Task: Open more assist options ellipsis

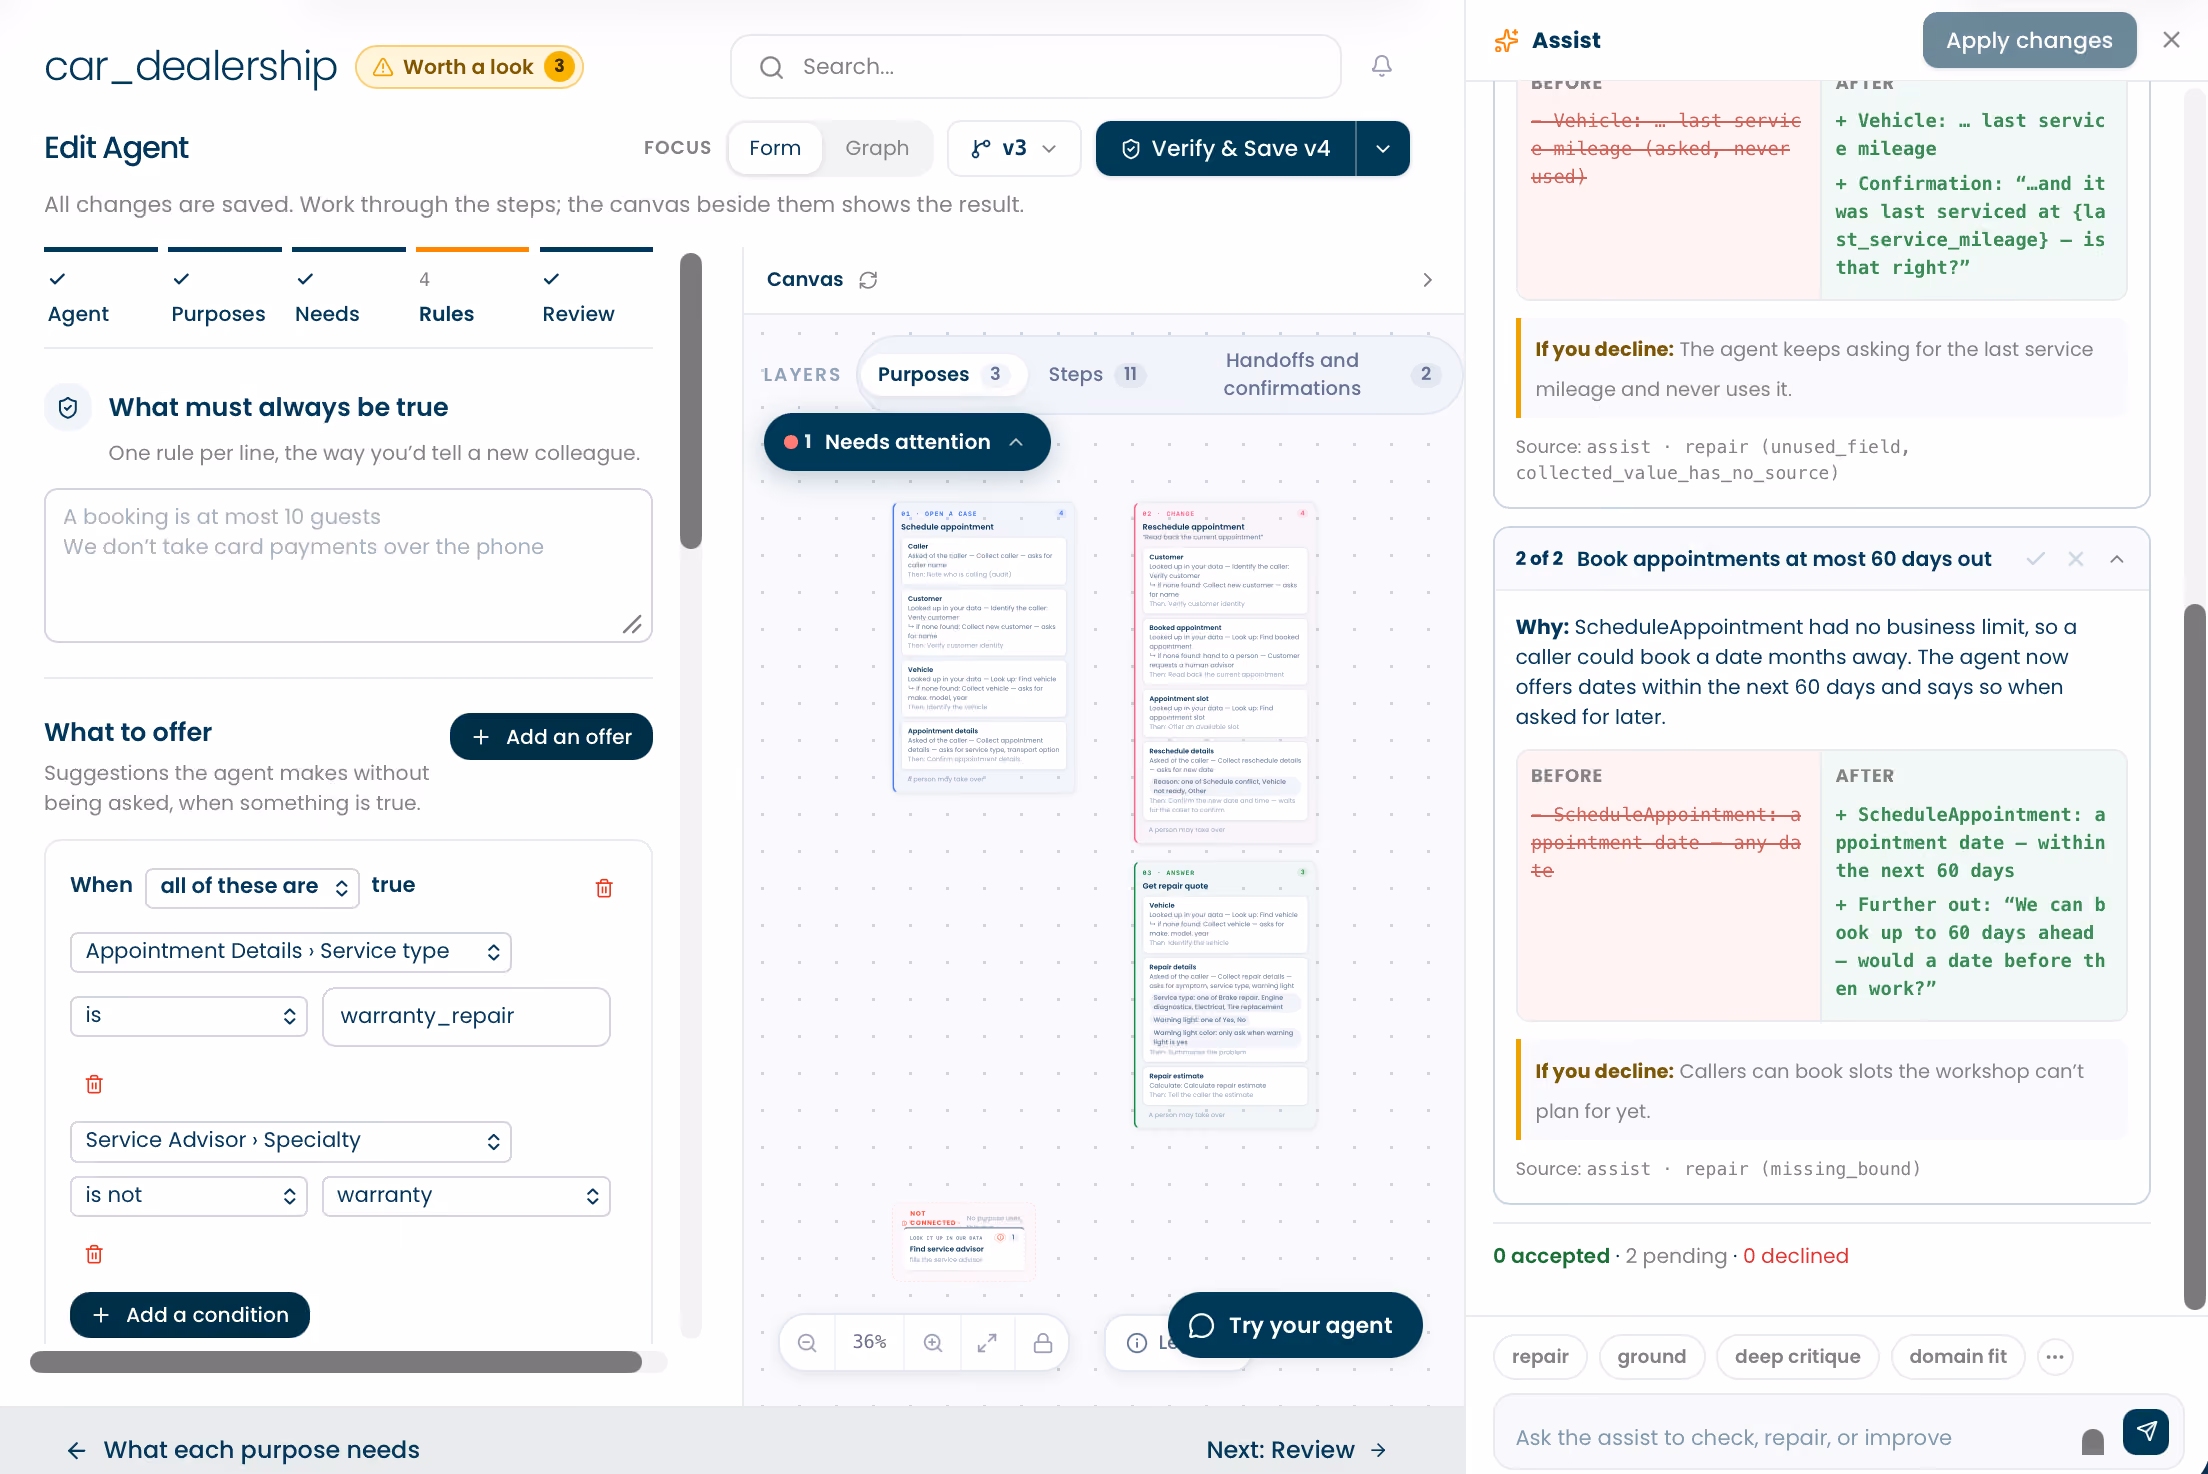Action: (2055, 1357)
